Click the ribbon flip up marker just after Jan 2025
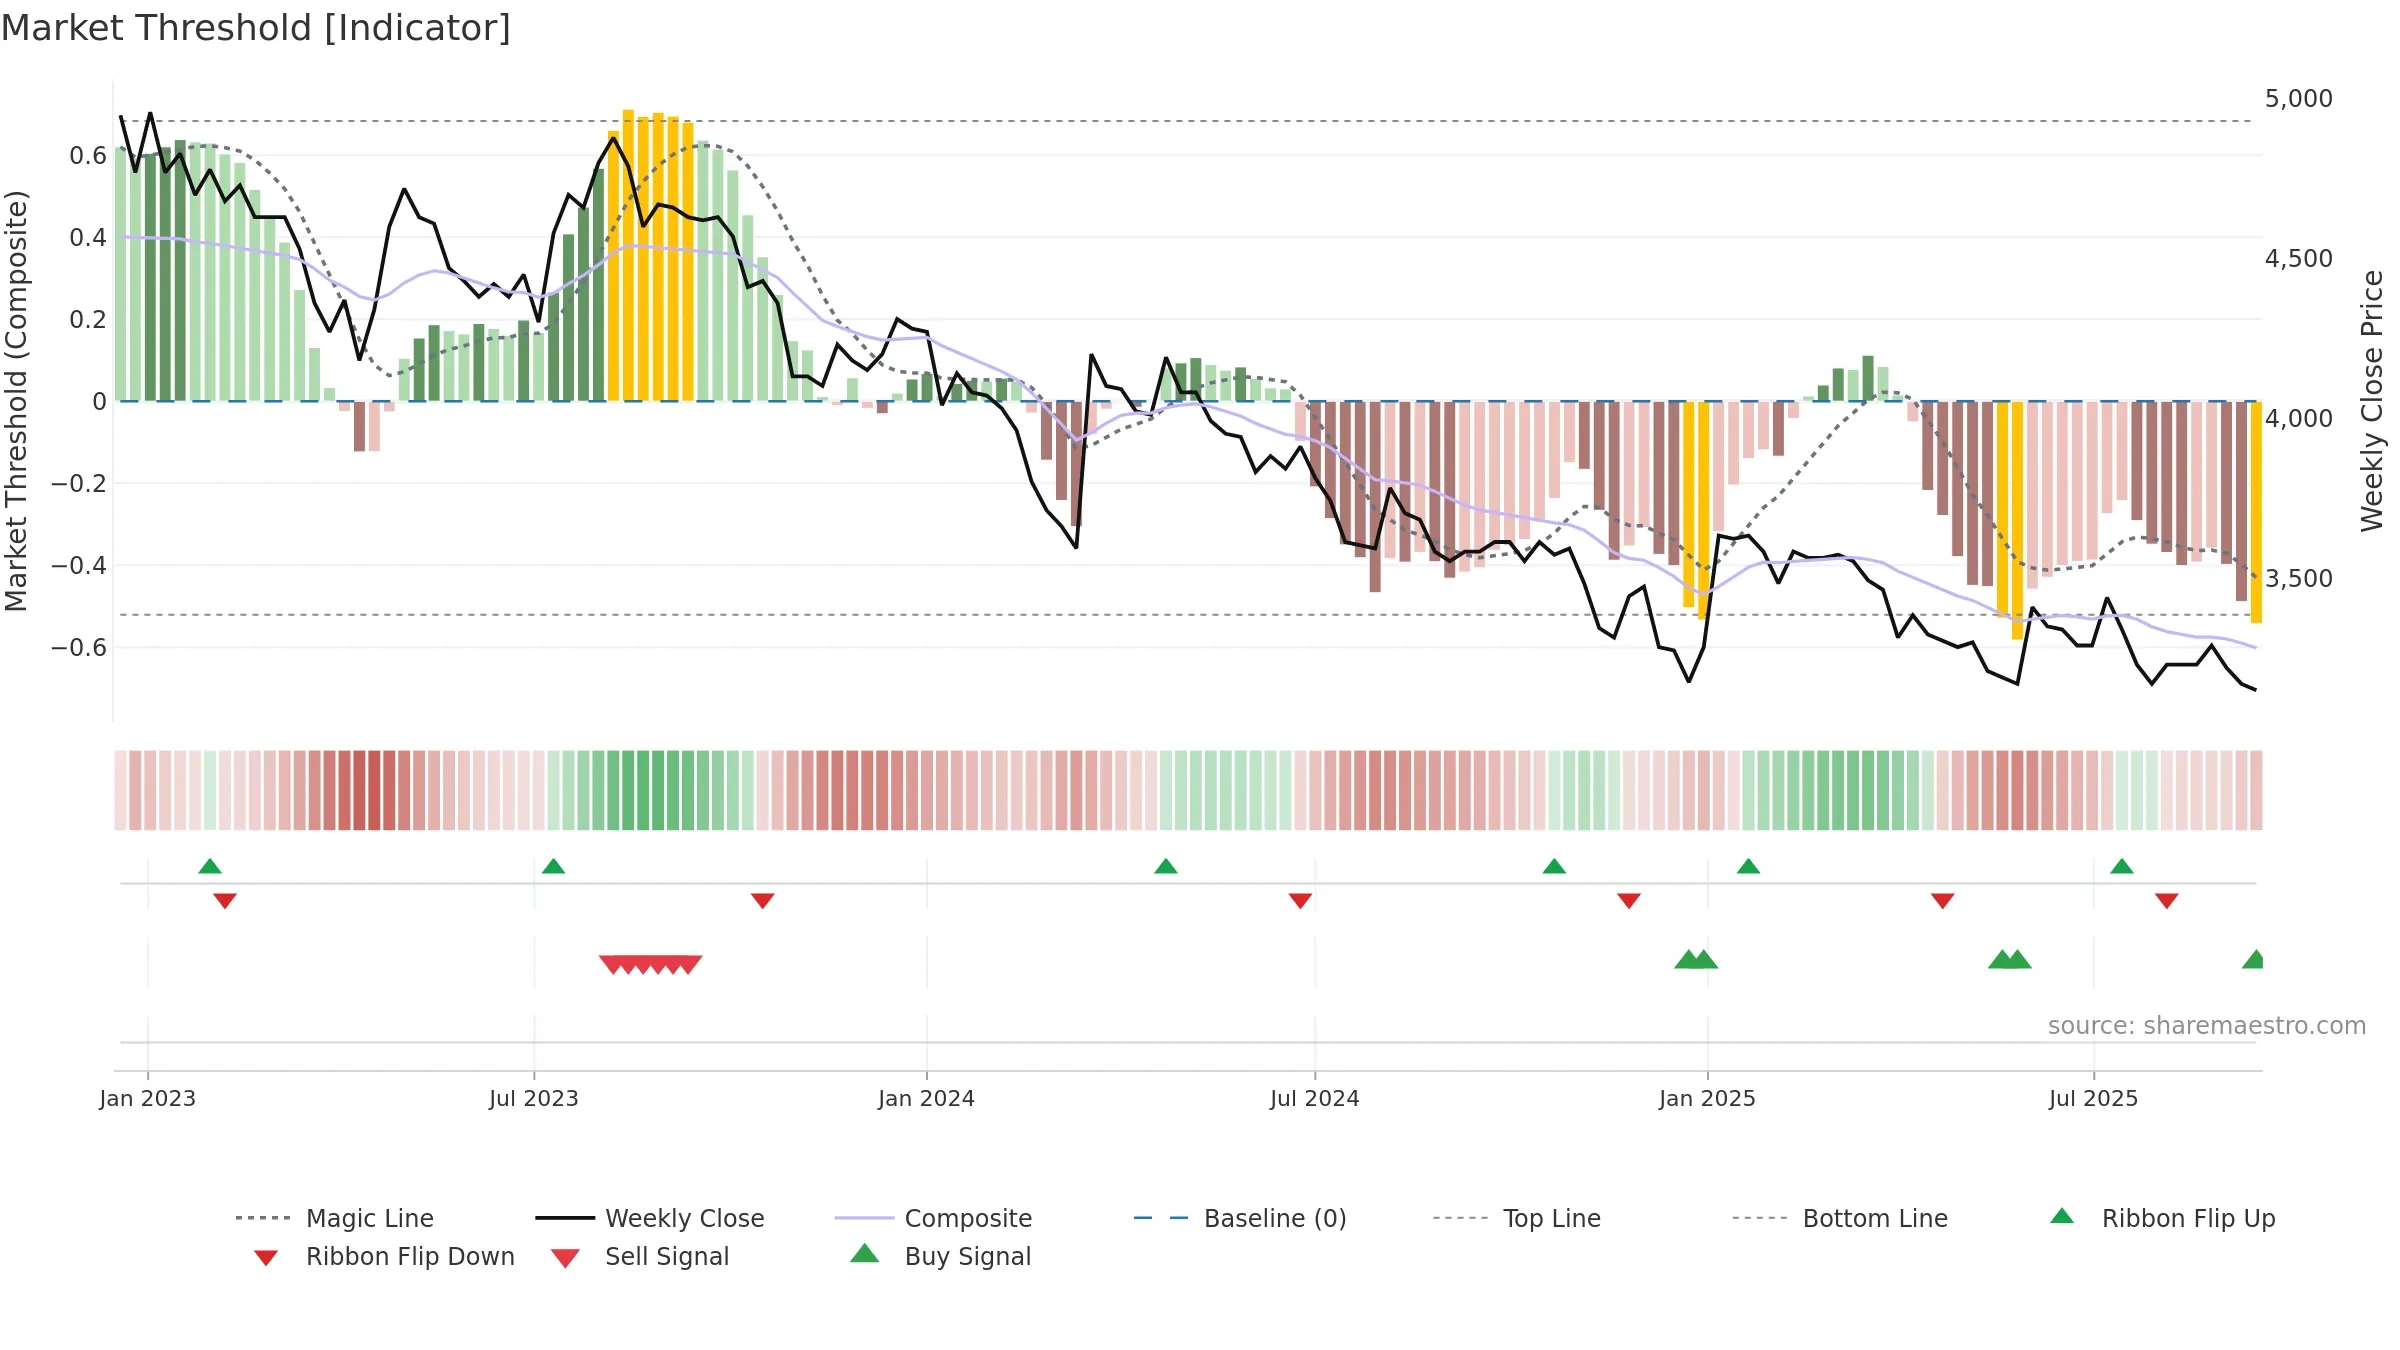 [1748, 866]
